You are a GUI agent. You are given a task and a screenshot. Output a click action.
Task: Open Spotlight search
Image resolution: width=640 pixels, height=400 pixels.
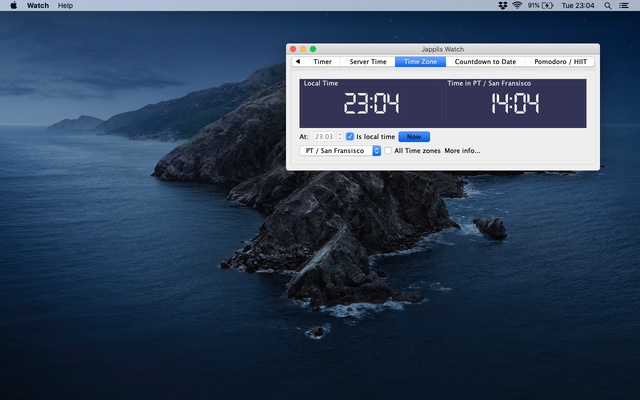pyautogui.click(x=608, y=5)
